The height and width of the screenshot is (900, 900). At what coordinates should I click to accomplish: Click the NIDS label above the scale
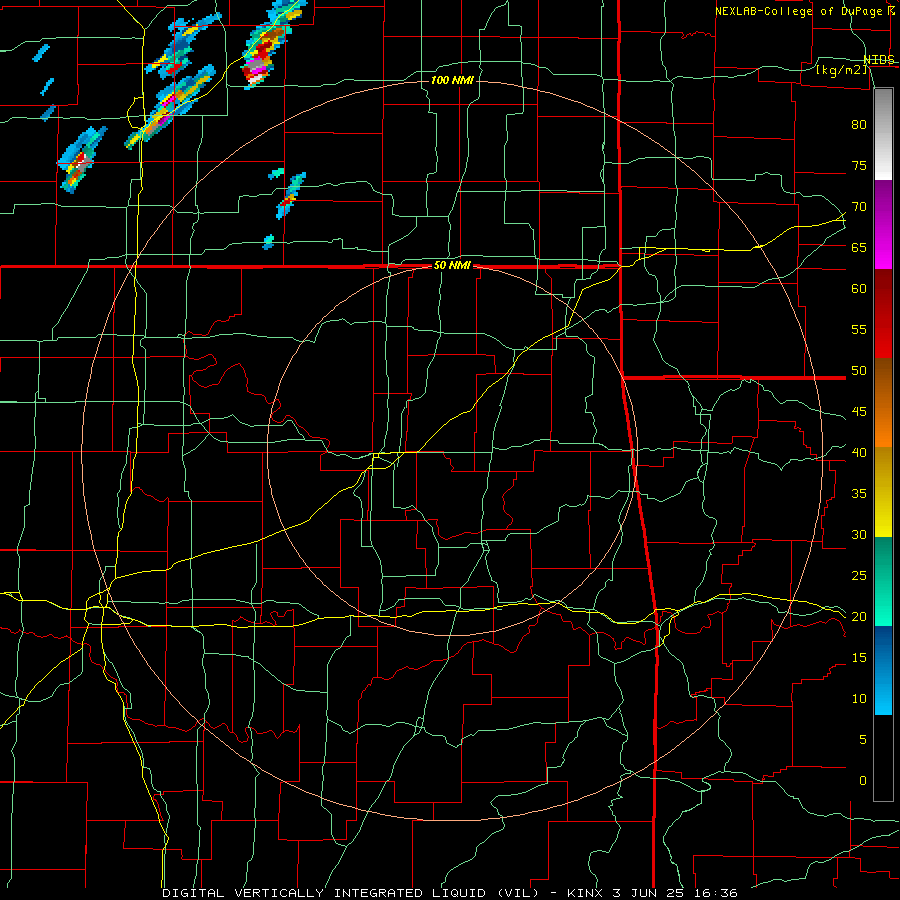pyautogui.click(x=879, y=60)
